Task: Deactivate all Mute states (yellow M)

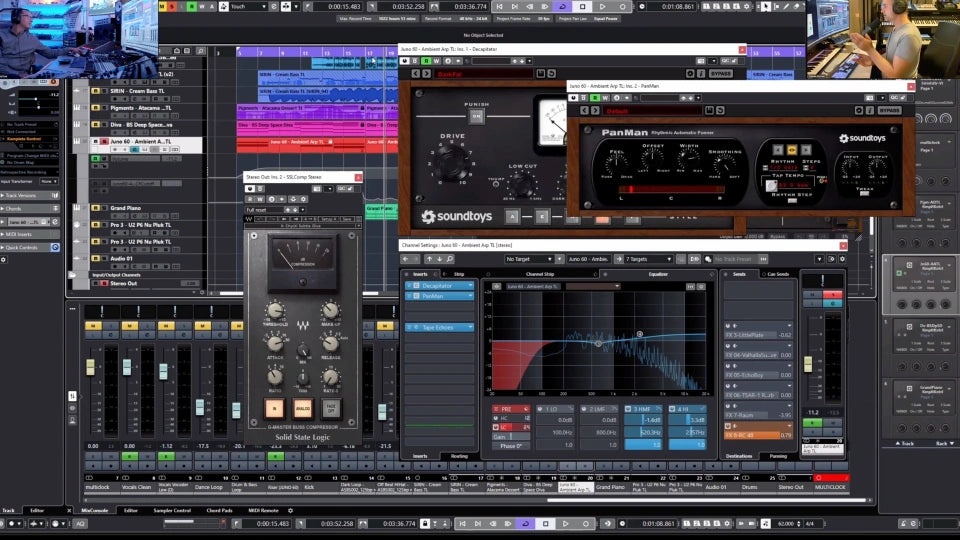Action: coord(162,6)
